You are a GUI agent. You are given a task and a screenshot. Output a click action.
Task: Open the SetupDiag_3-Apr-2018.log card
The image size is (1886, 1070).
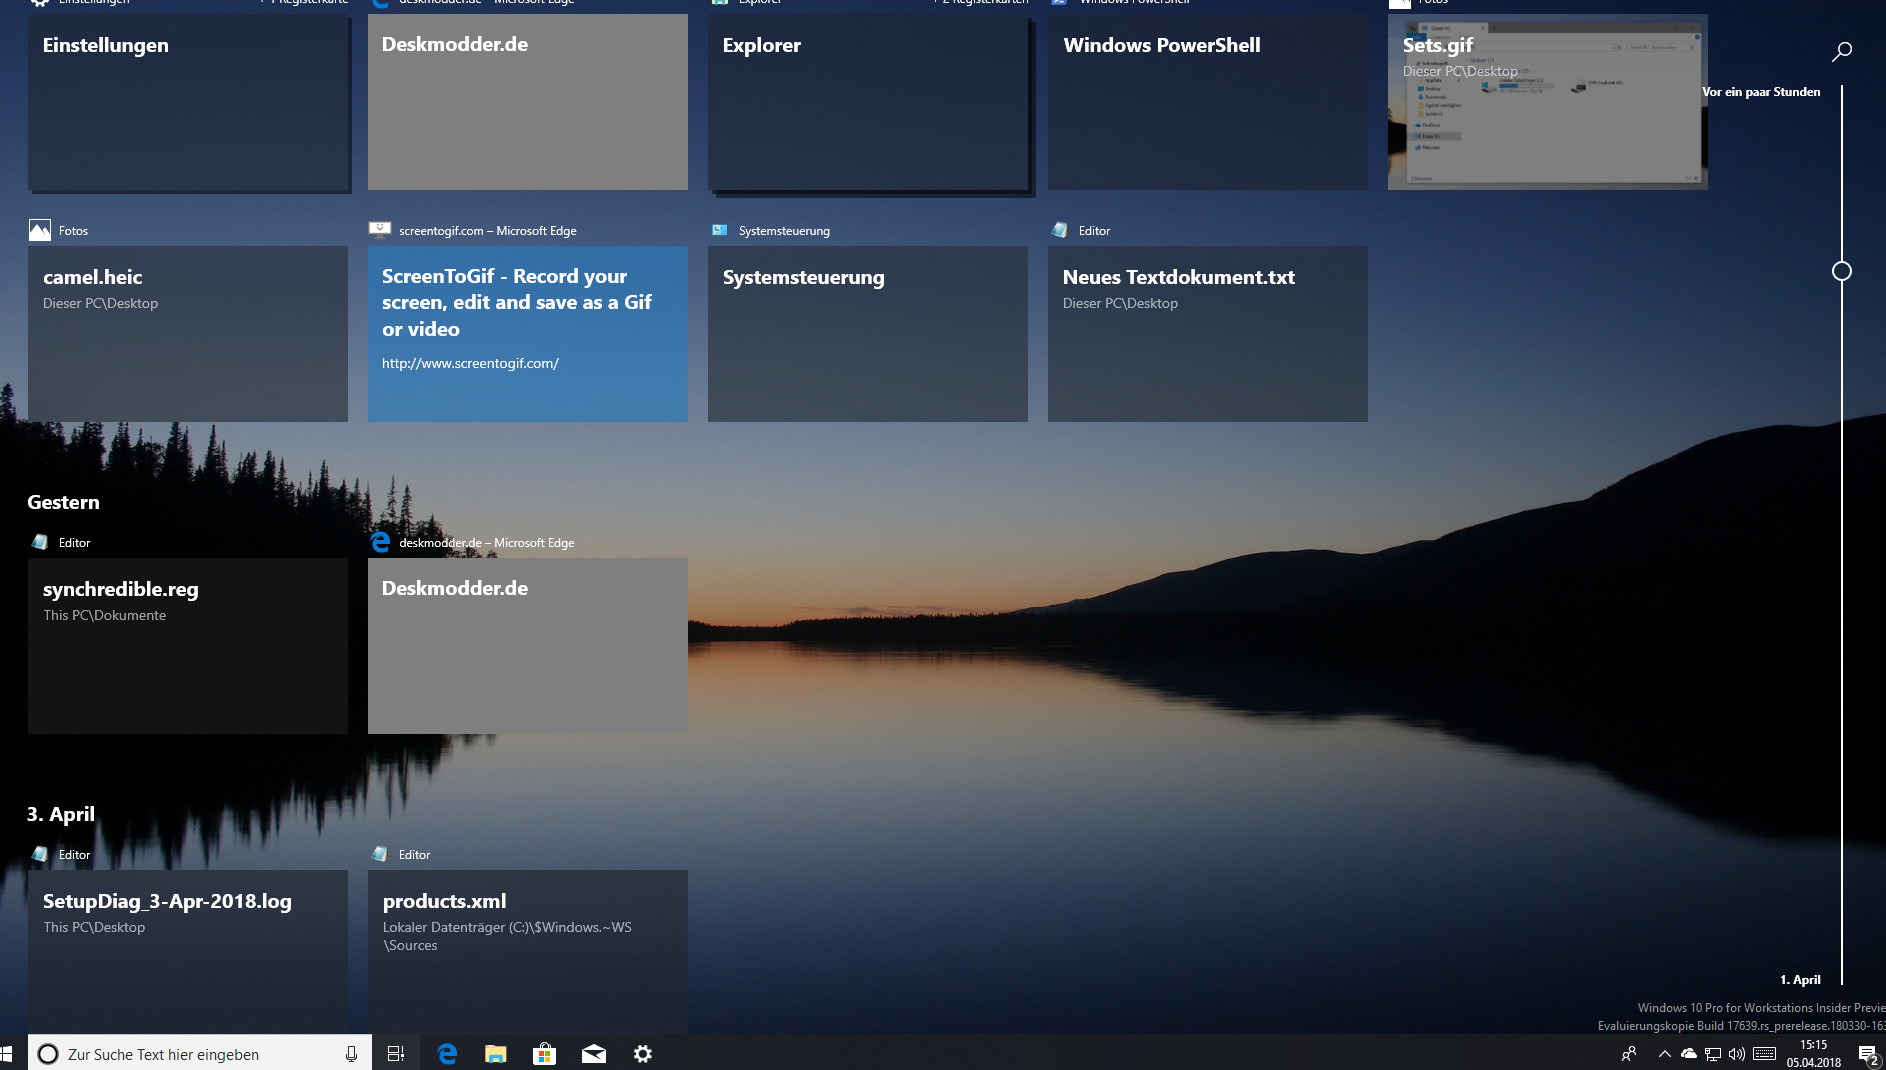tap(188, 952)
